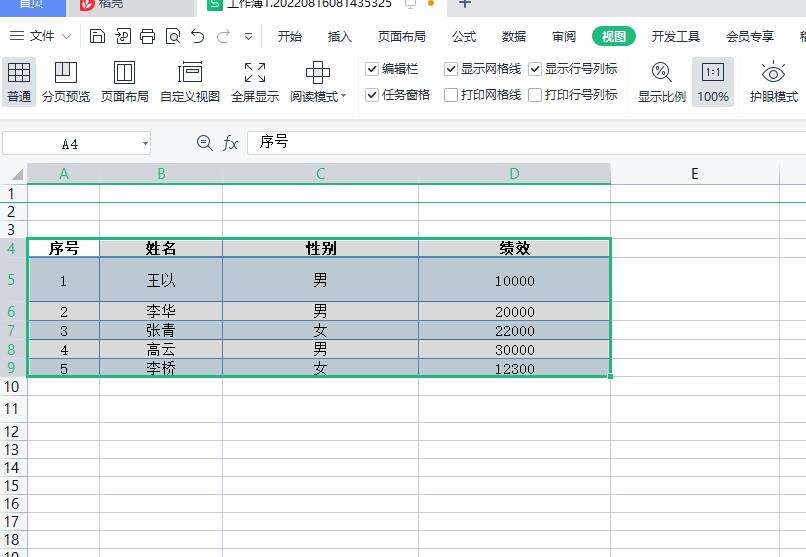Click the cell containing 李华
The image size is (806, 557).
[x=161, y=311]
